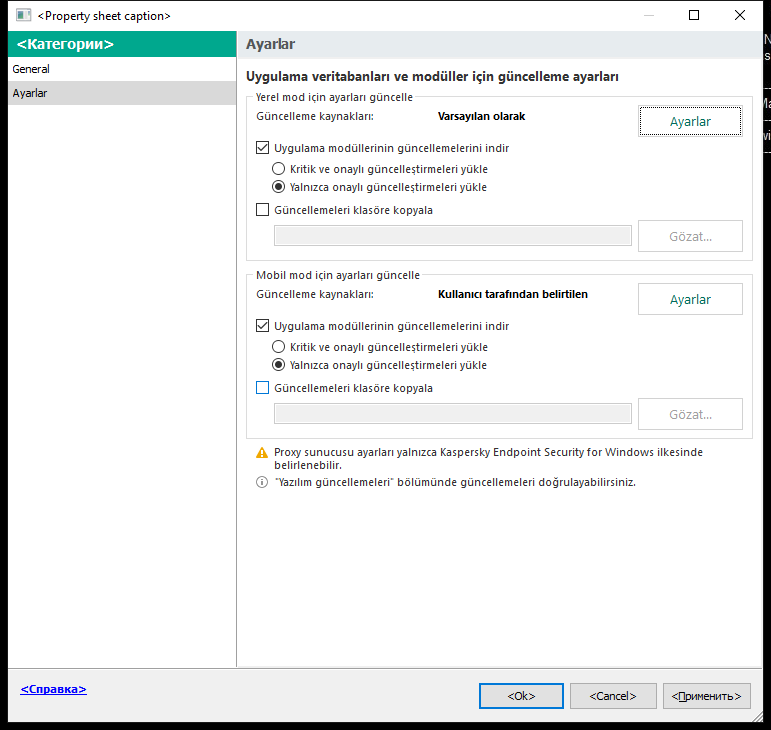Click the property sheet window icon
Viewport: 771px width, 730px height.
[23, 15]
